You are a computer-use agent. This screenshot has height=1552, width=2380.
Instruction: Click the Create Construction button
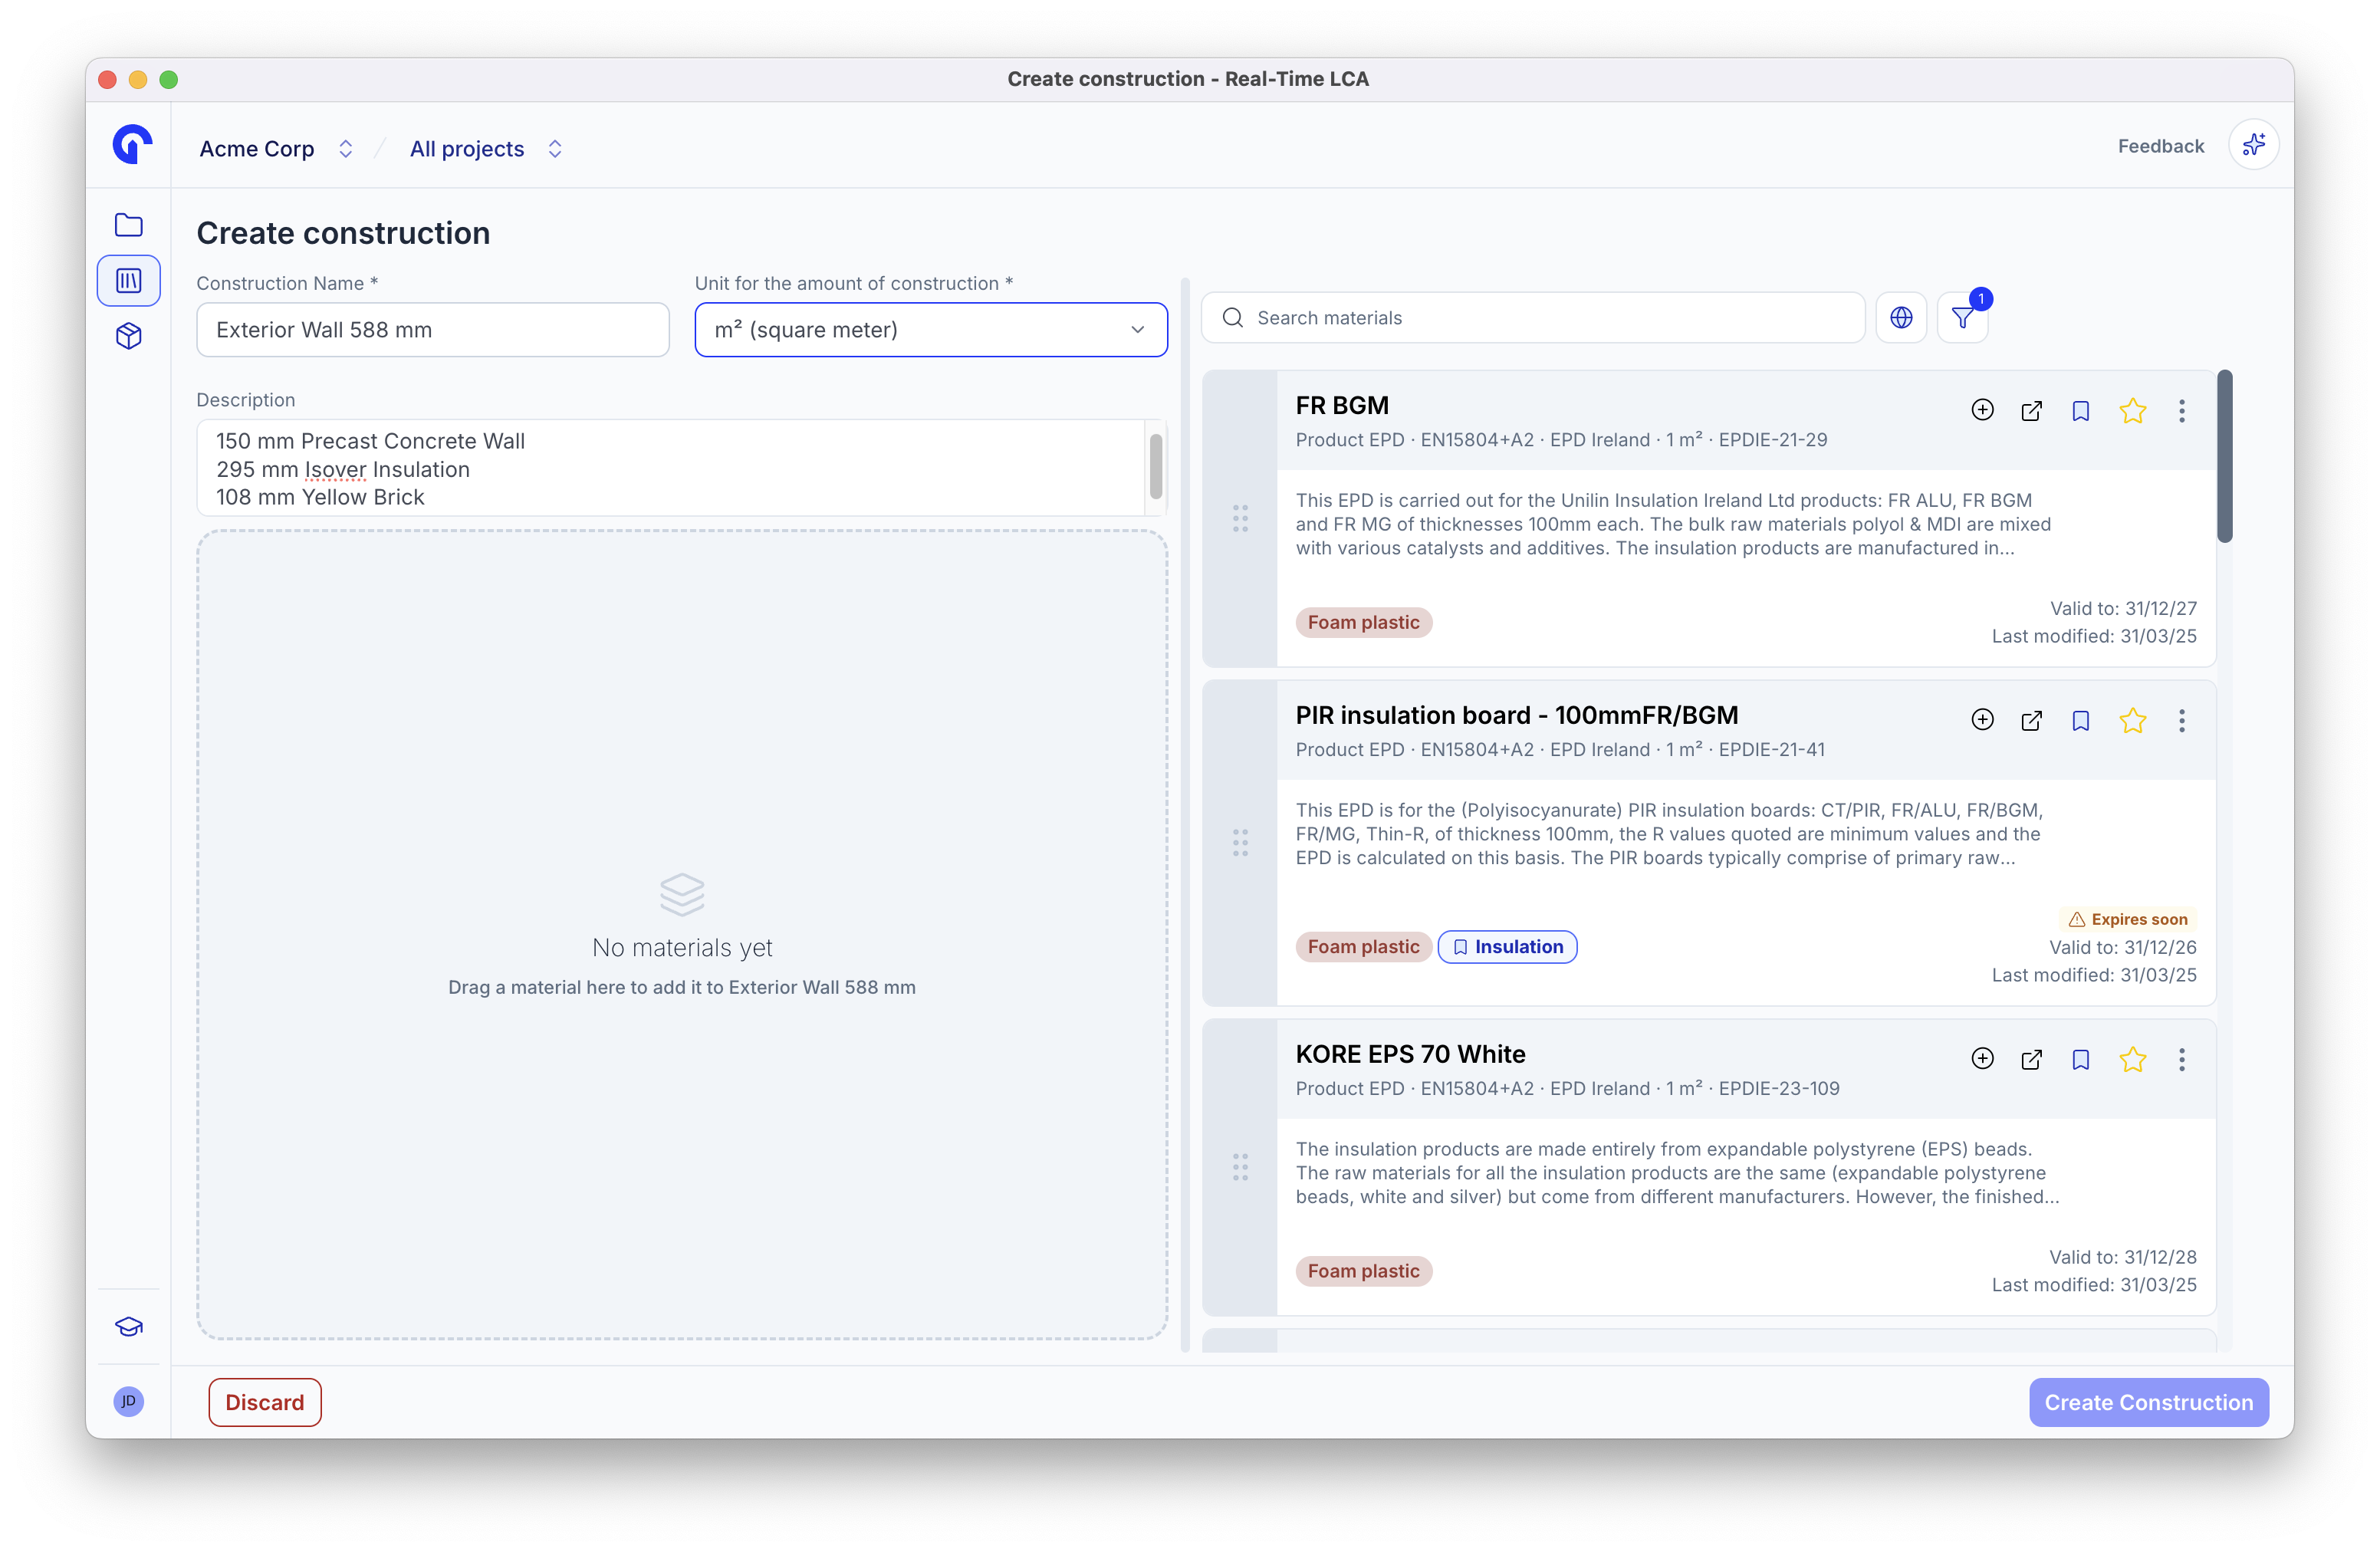coord(2148,1402)
